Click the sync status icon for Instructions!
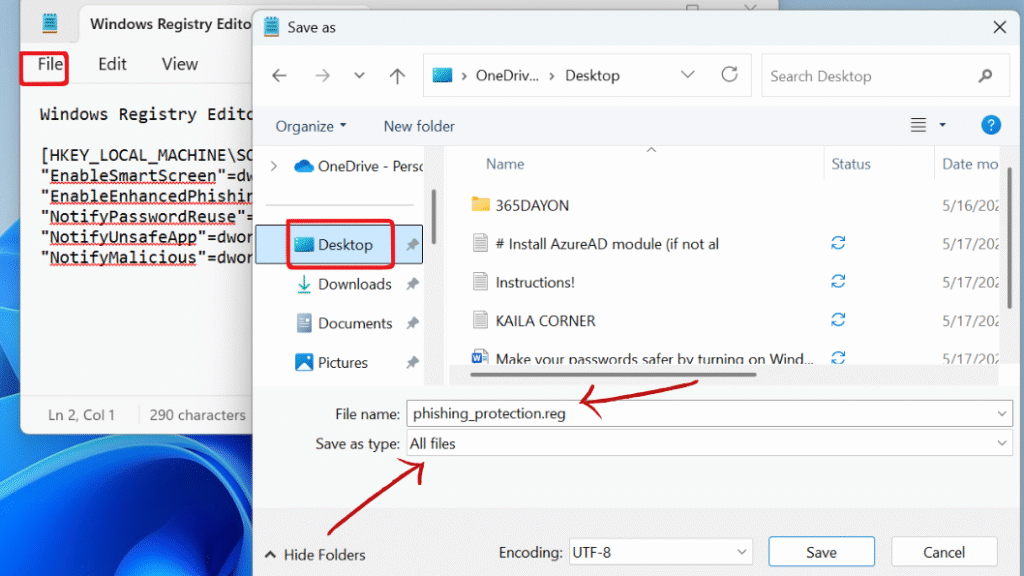 point(838,281)
